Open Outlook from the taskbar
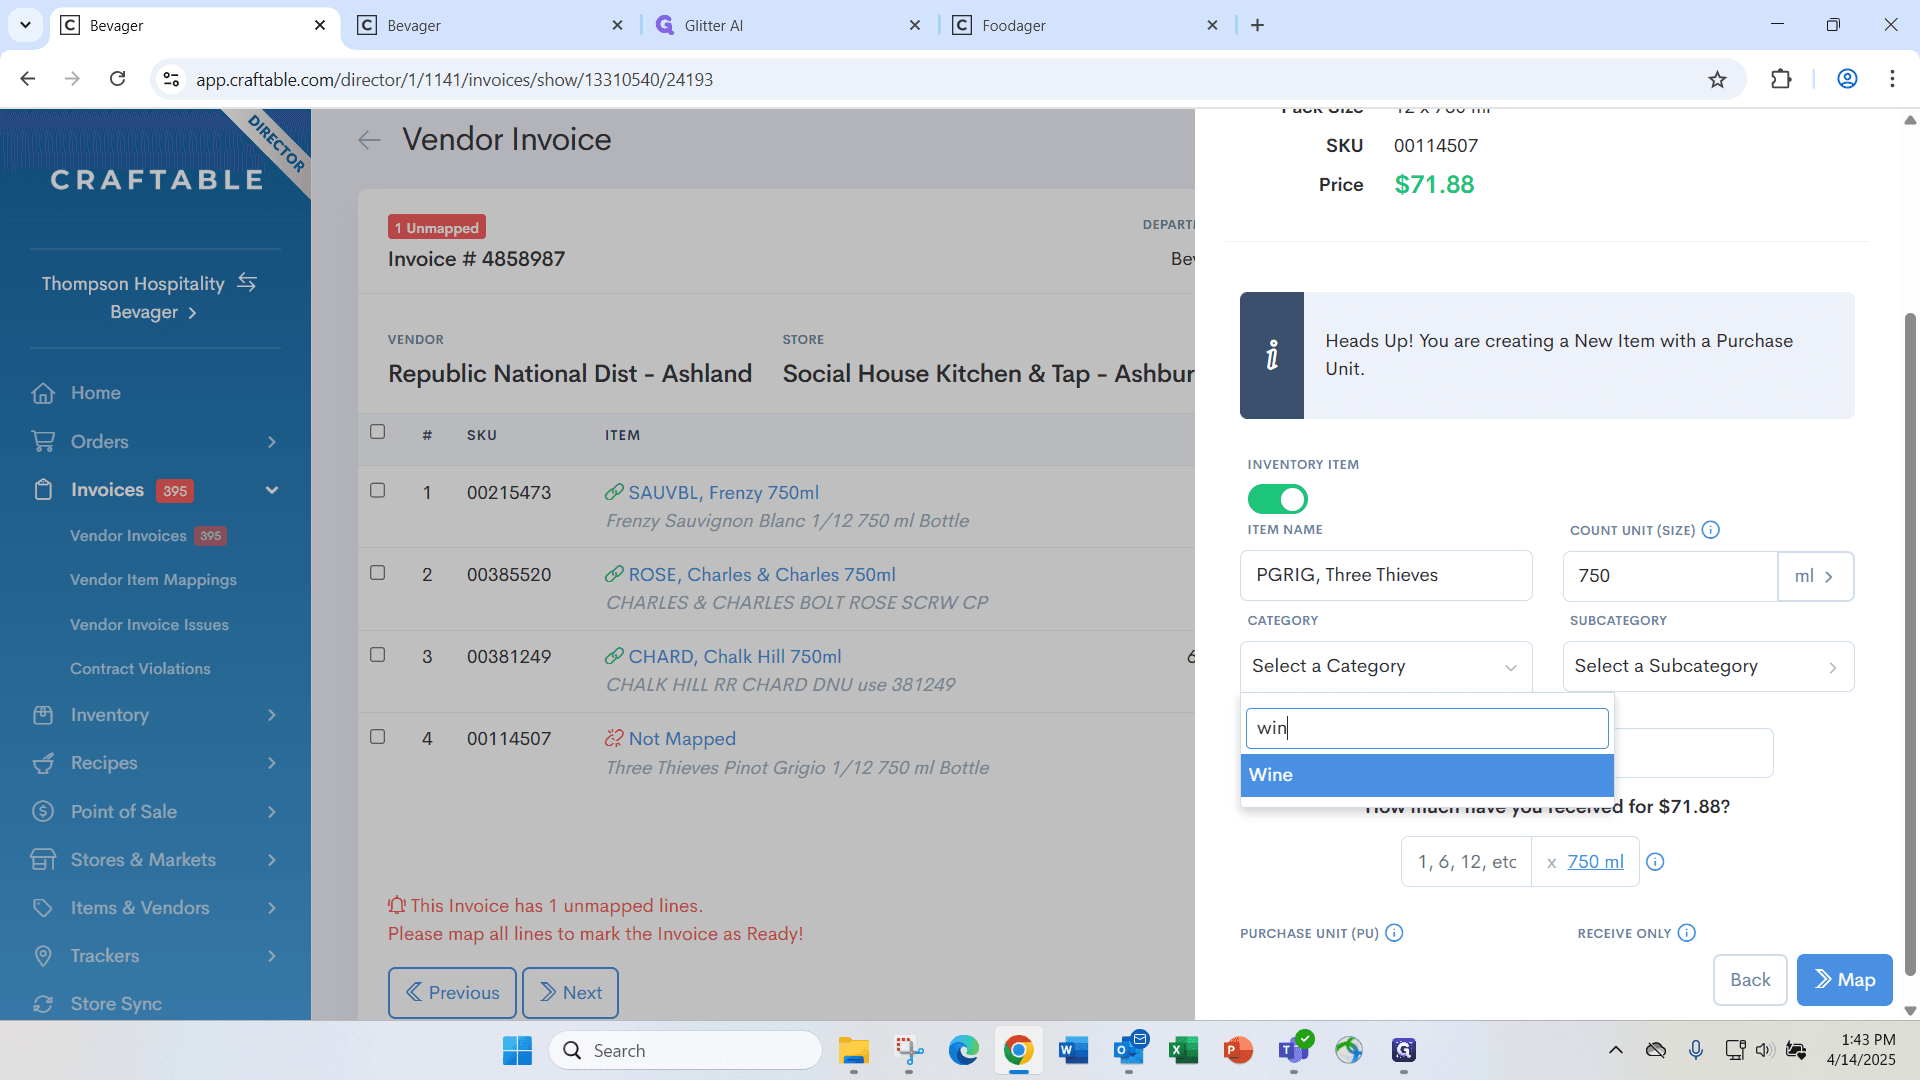Screen dimensions: 1920x1080 1128,1050
